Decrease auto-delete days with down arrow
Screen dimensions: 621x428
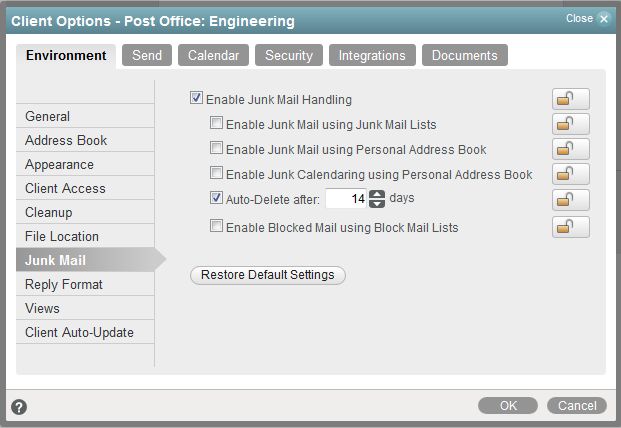(x=377, y=204)
